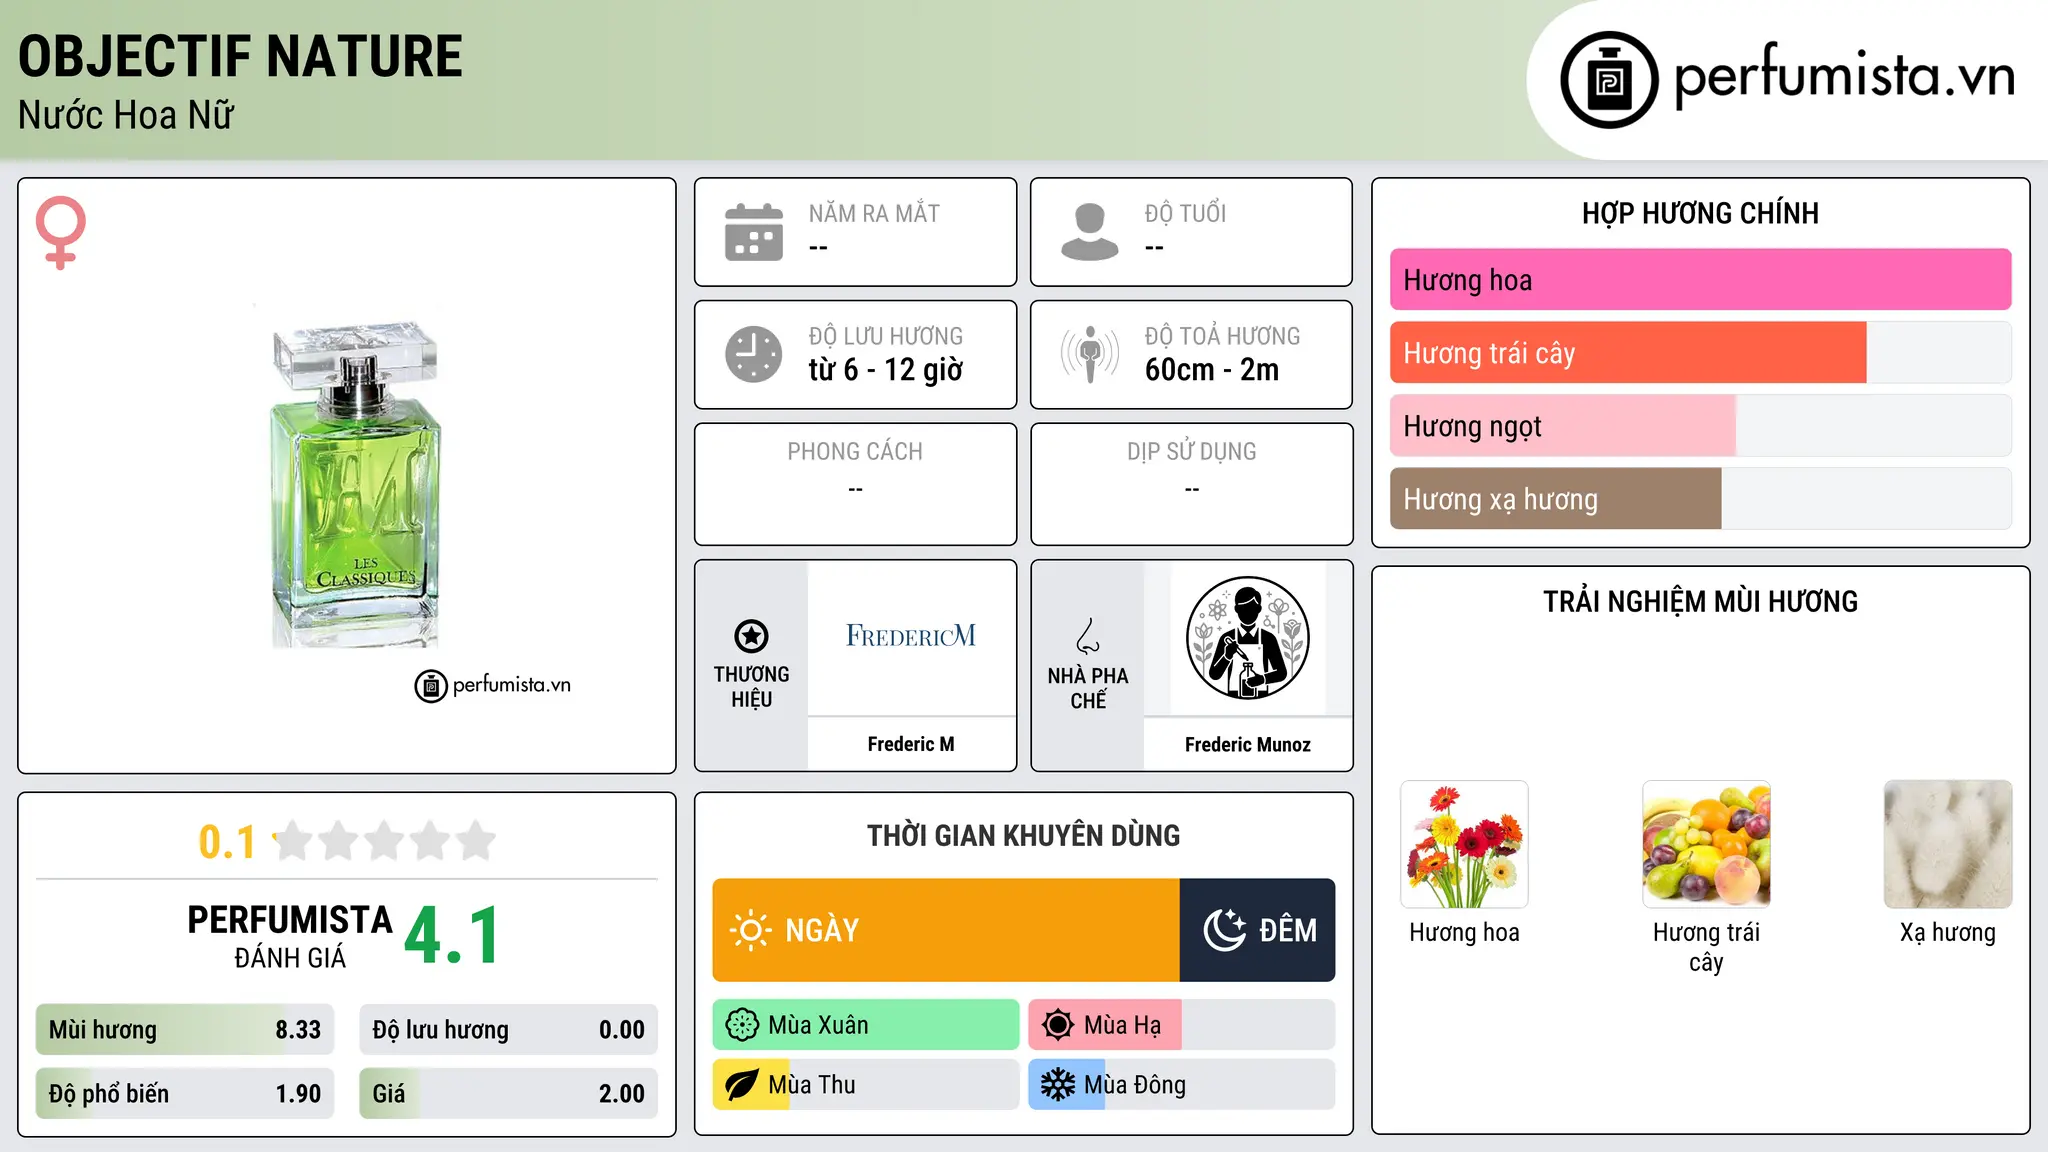Click the star badge icon above Thương hiệu
2048x1152 pixels.
click(x=751, y=636)
